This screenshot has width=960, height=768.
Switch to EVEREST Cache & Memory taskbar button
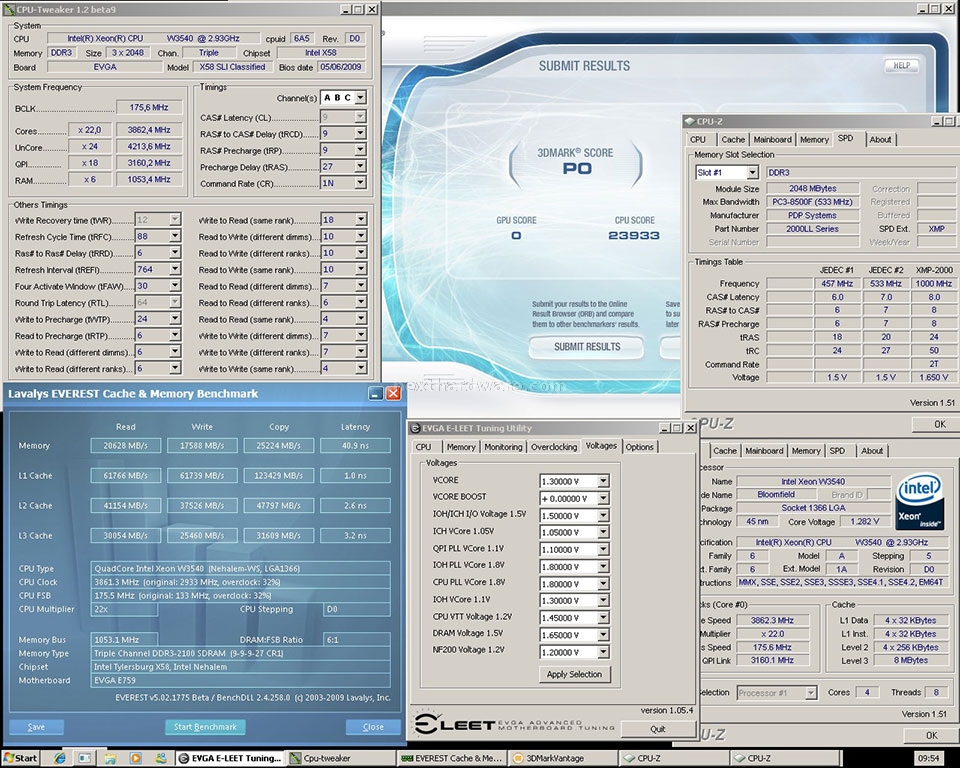pyautogui.click(x=452, y=758)
